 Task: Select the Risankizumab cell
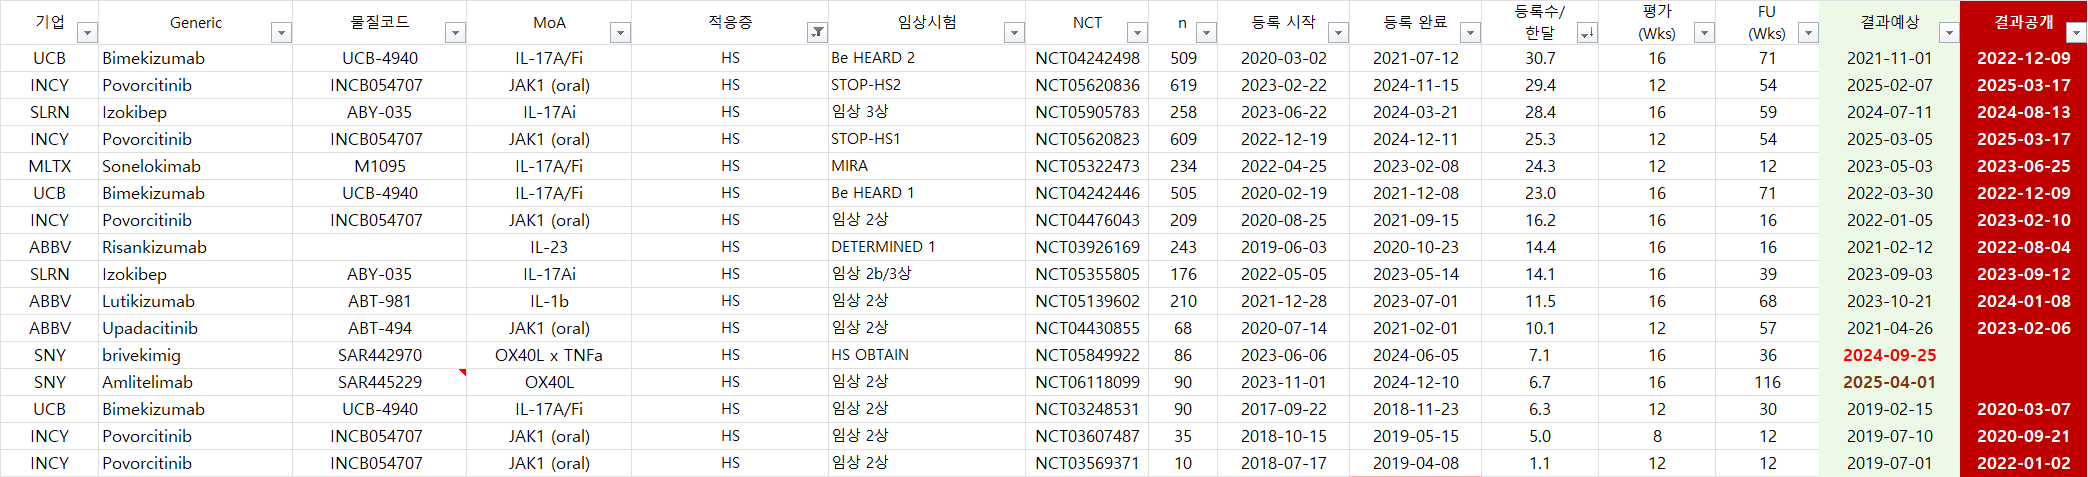195,247
